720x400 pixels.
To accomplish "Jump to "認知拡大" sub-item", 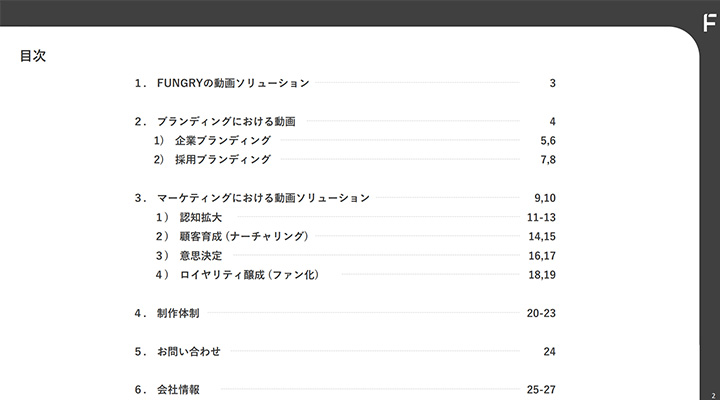I will pyautogui.click(x=201, y=217).
